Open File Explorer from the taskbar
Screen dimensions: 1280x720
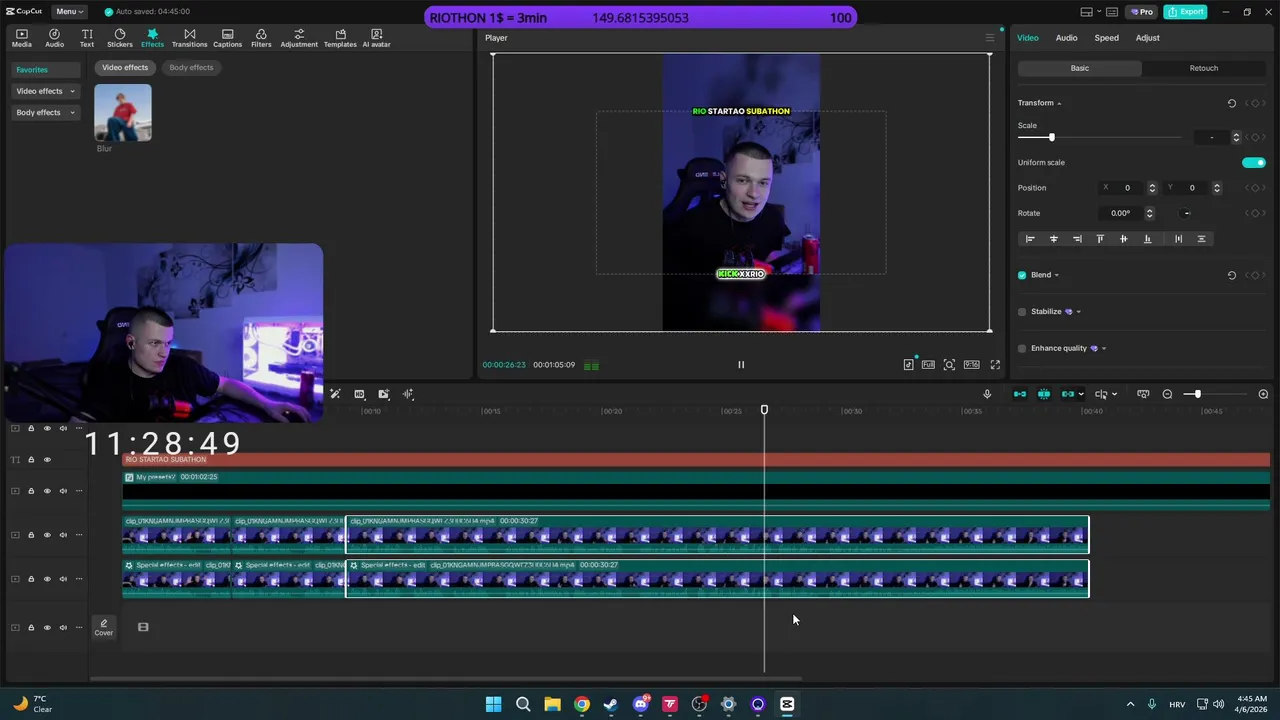(552, 704)
